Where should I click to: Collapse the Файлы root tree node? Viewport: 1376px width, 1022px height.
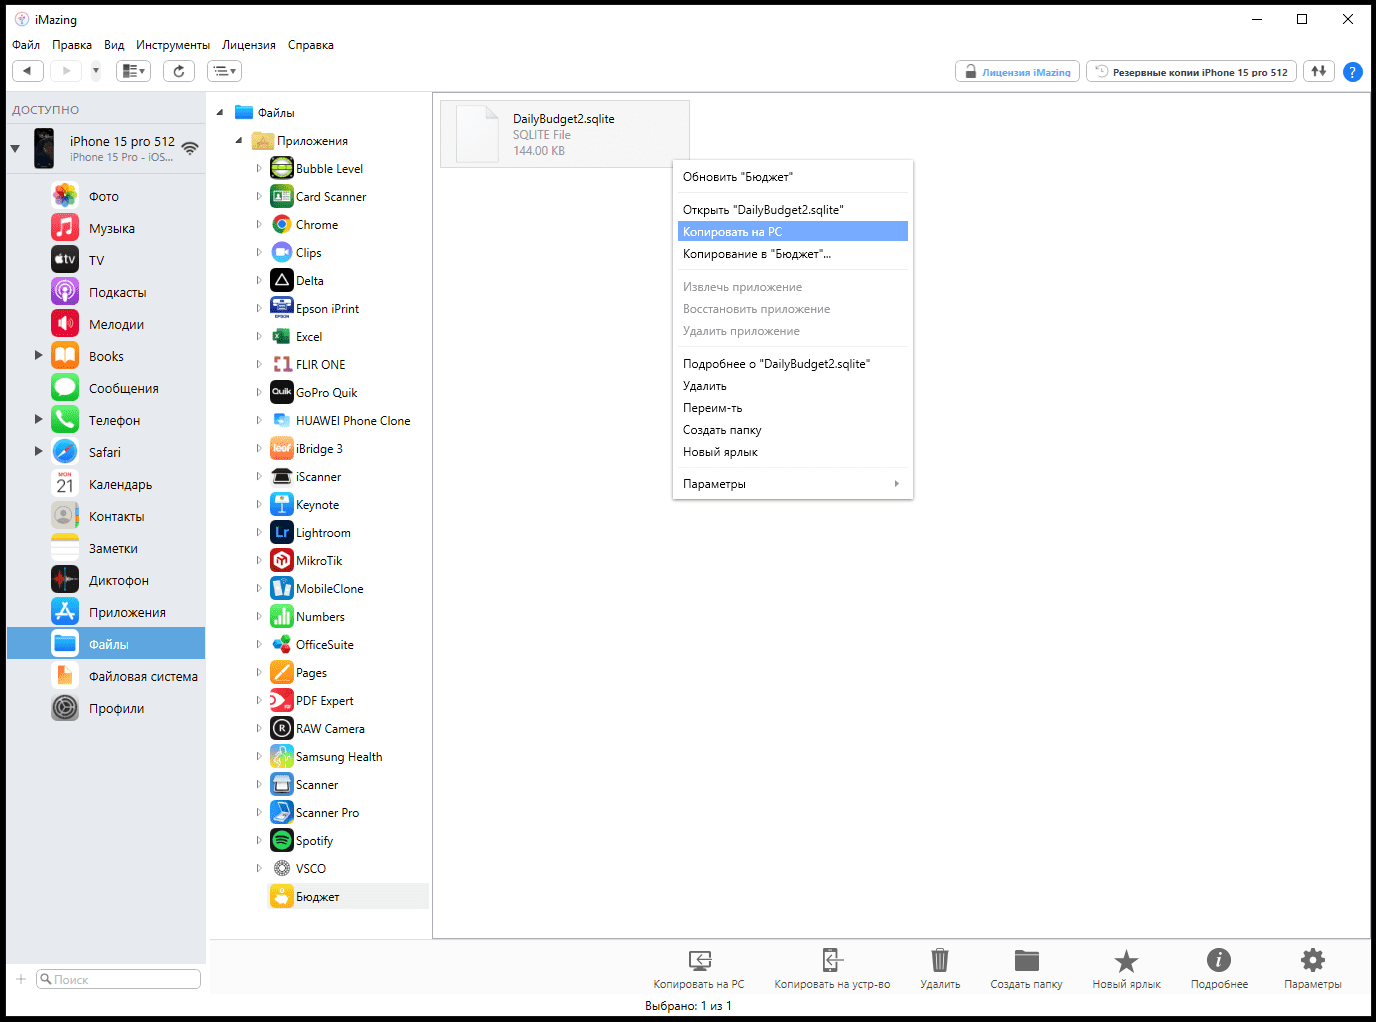pos(220,113)
